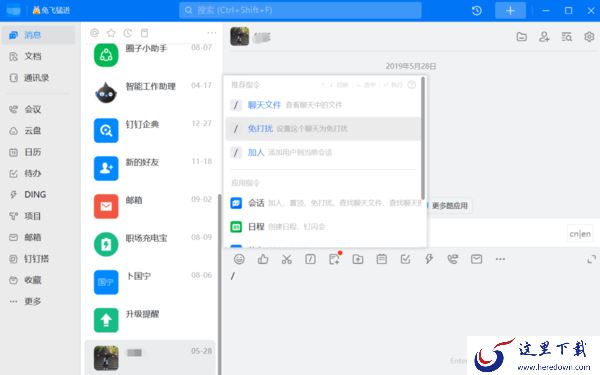The width and height of the screenshot is (600, 375).
Task: Select 日程 app command
Action: [323, 227]
